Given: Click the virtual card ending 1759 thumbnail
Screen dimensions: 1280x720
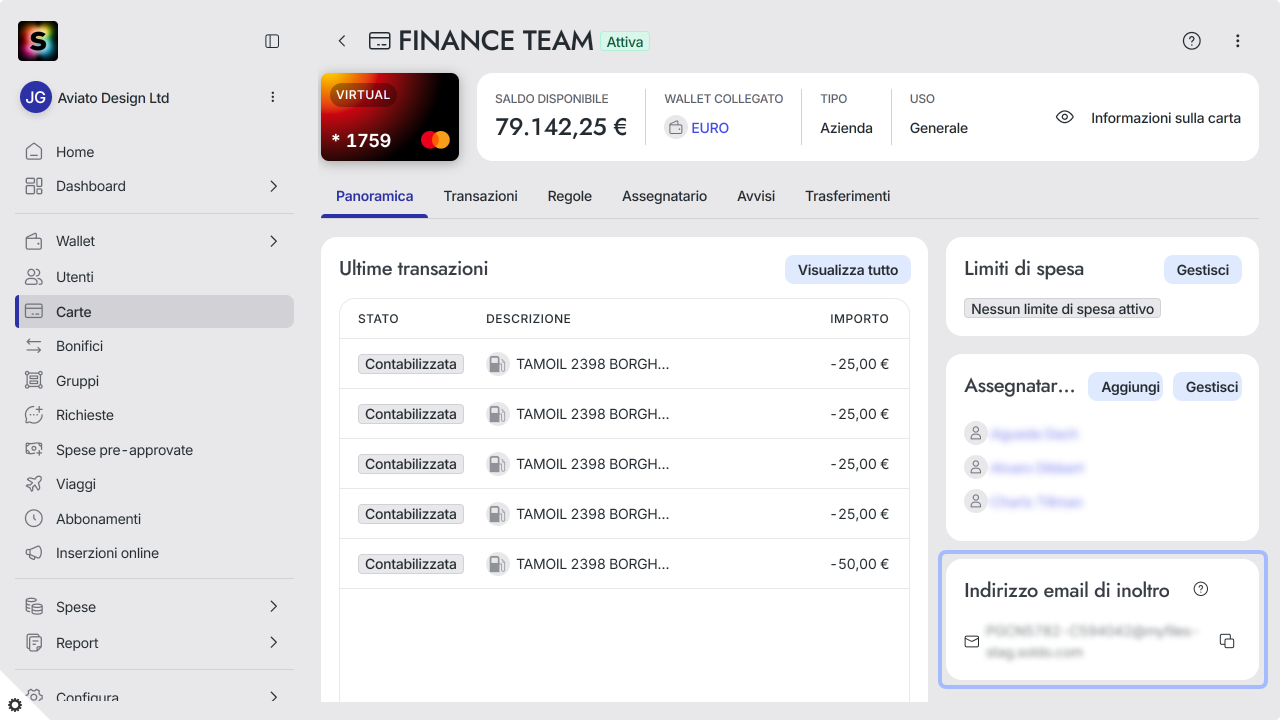Looking at the screenshot, I should [390, 117].
